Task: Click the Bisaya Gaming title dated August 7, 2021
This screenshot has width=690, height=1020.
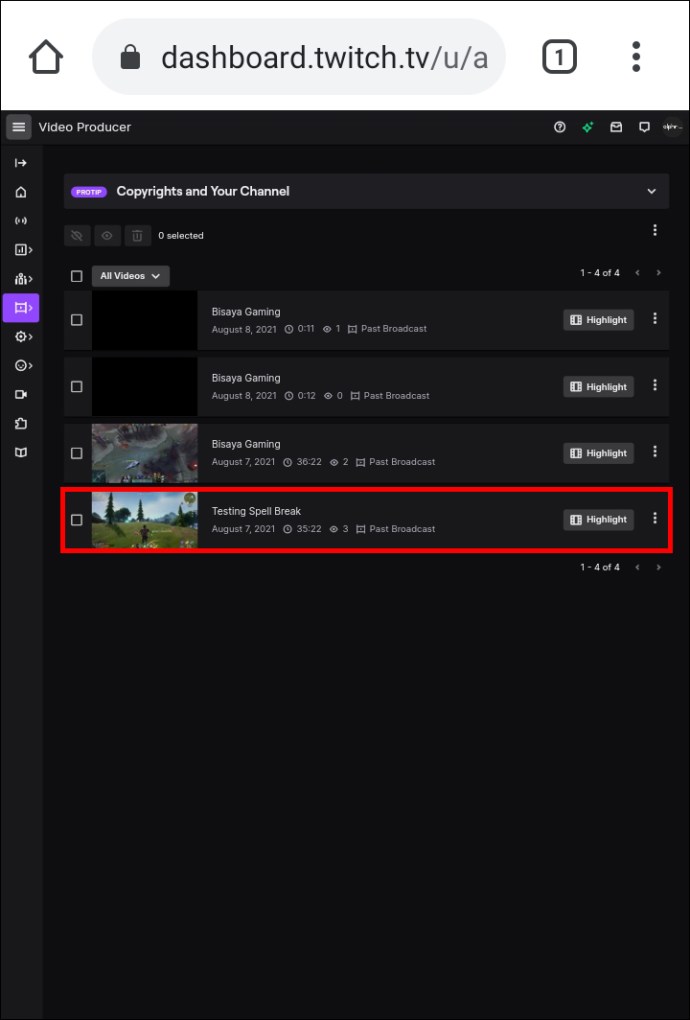Action: [246, 444]
